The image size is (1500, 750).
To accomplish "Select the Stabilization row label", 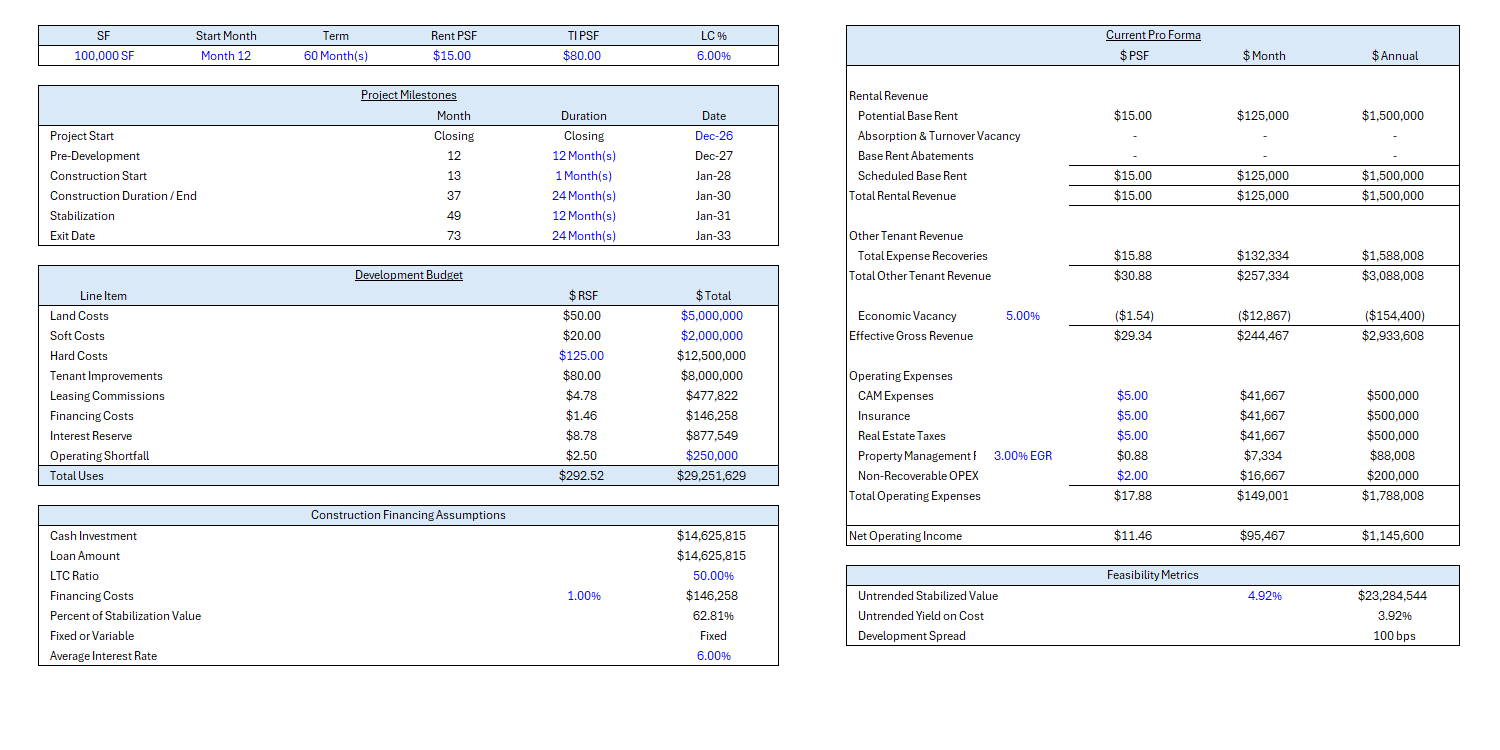I will point(82,216).
